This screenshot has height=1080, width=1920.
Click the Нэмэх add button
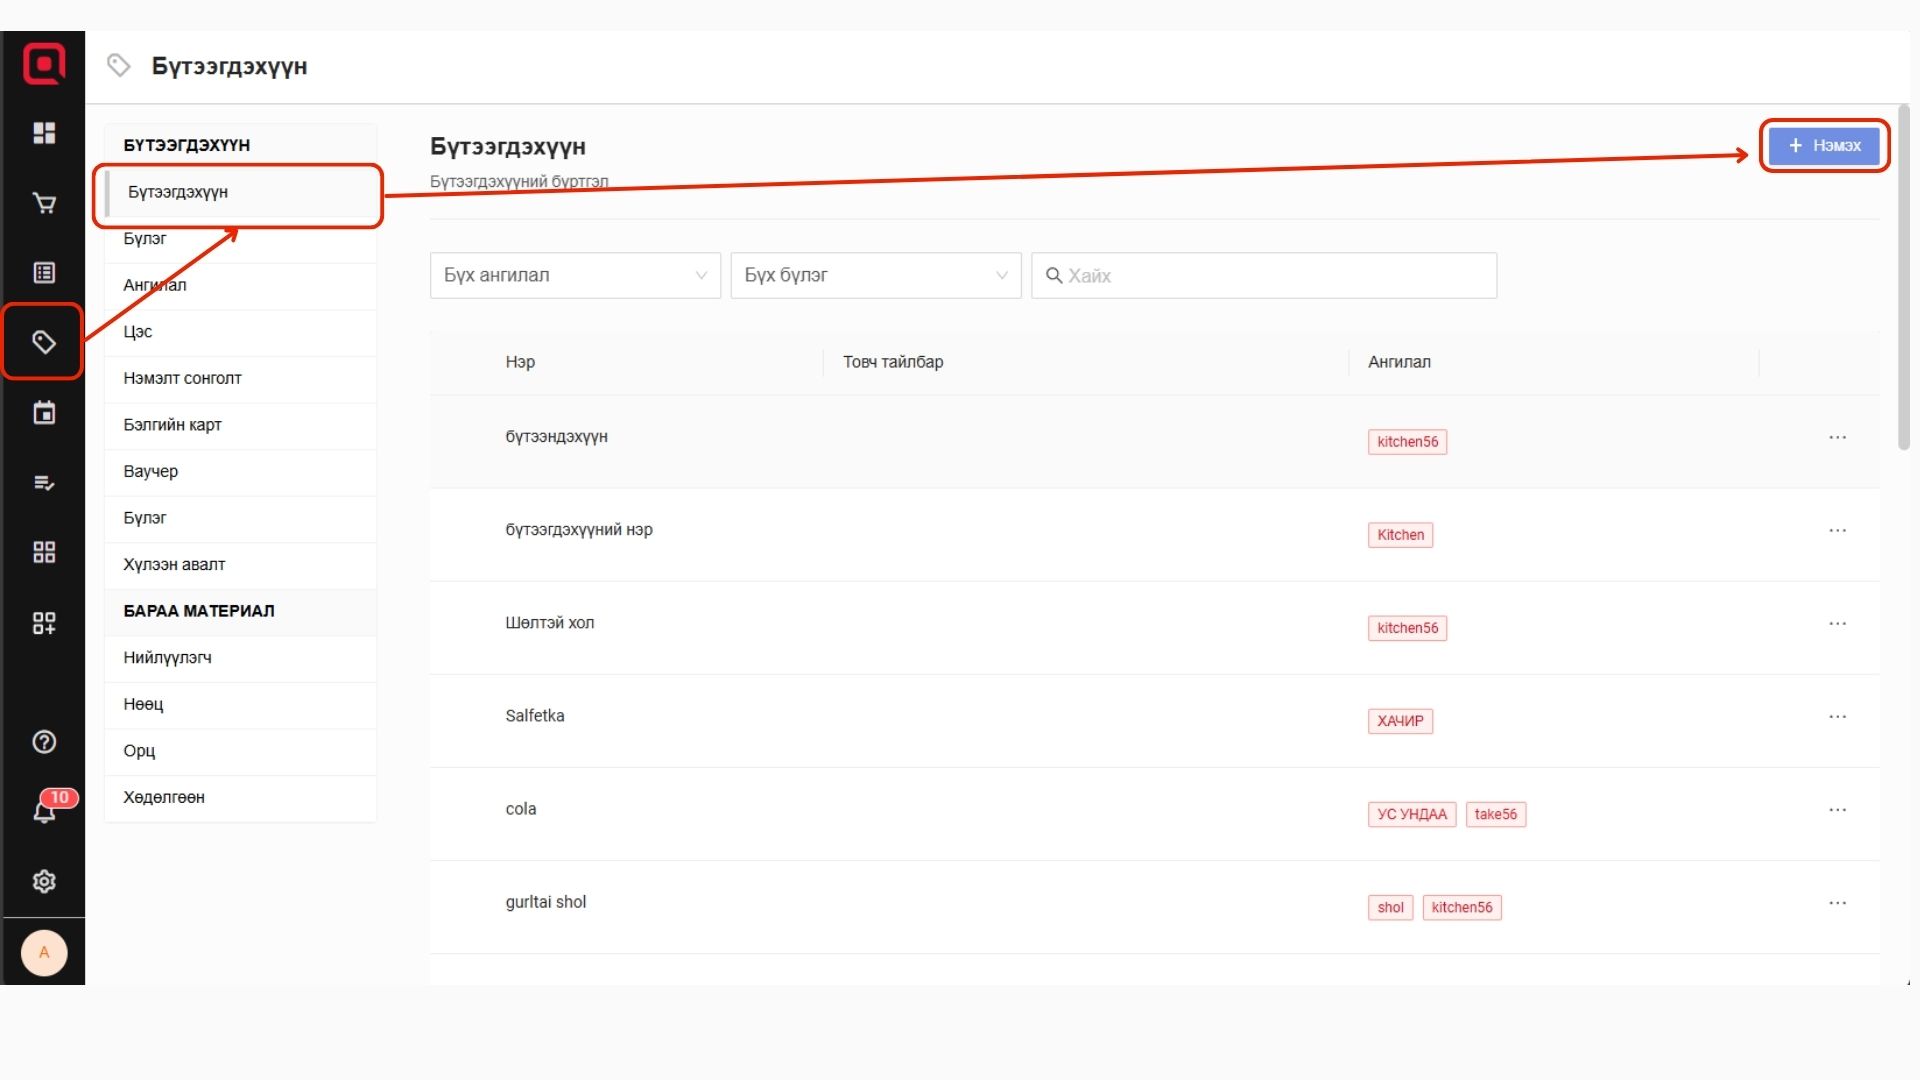[x=1824, y=146]
